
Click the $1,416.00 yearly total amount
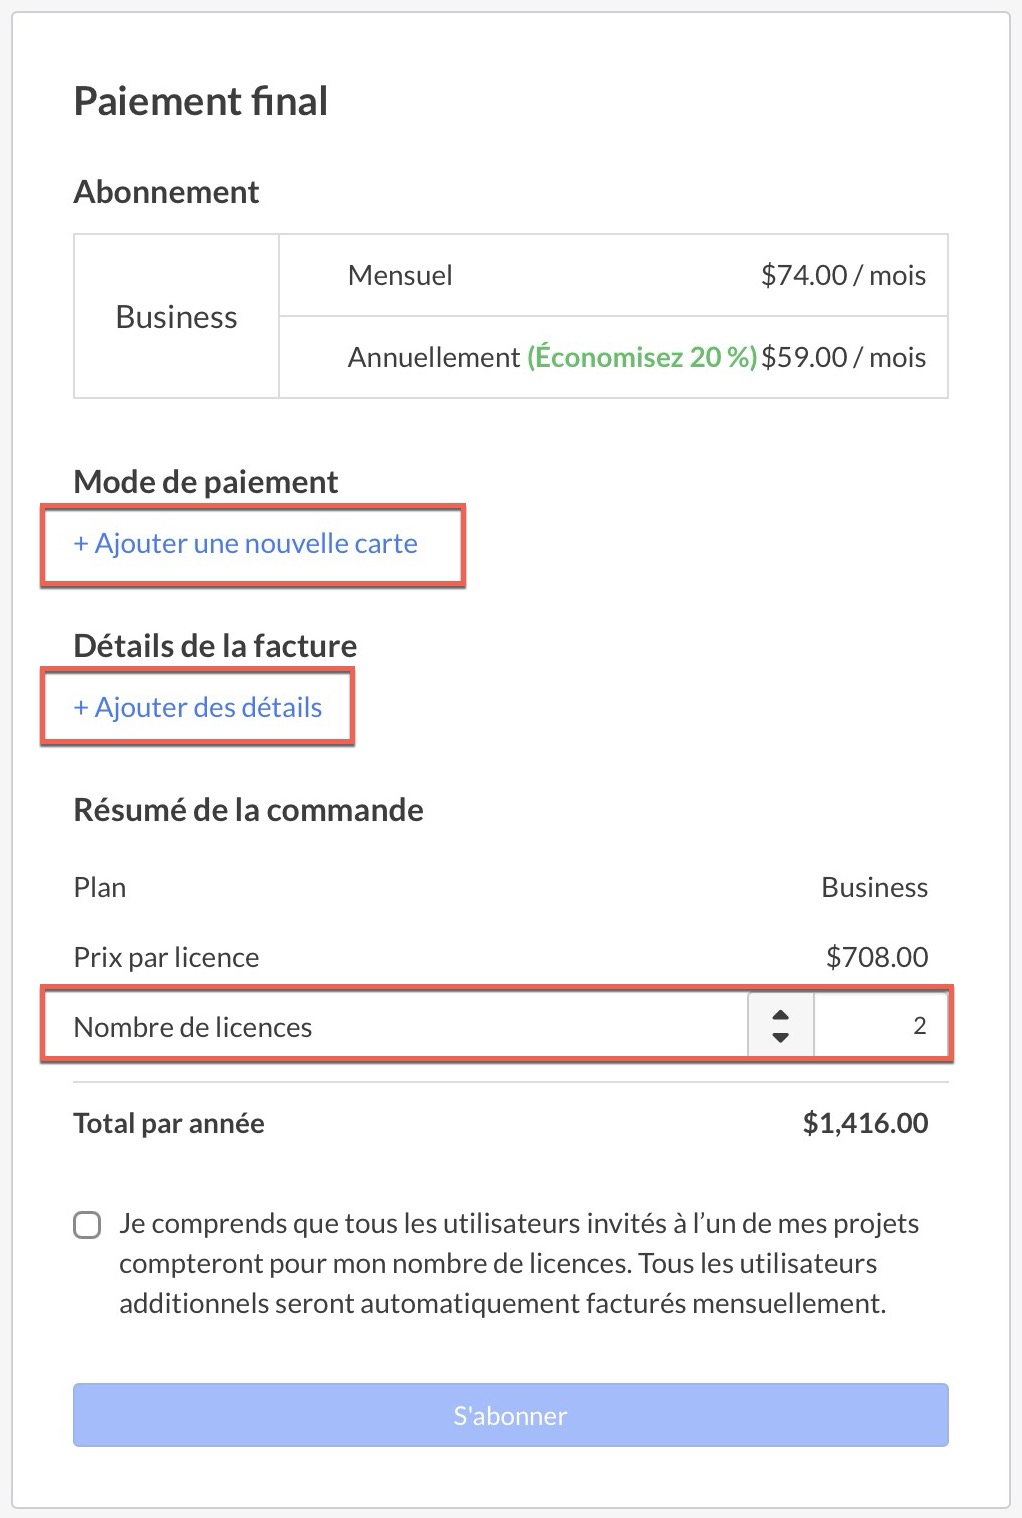tap(865, 1123)
